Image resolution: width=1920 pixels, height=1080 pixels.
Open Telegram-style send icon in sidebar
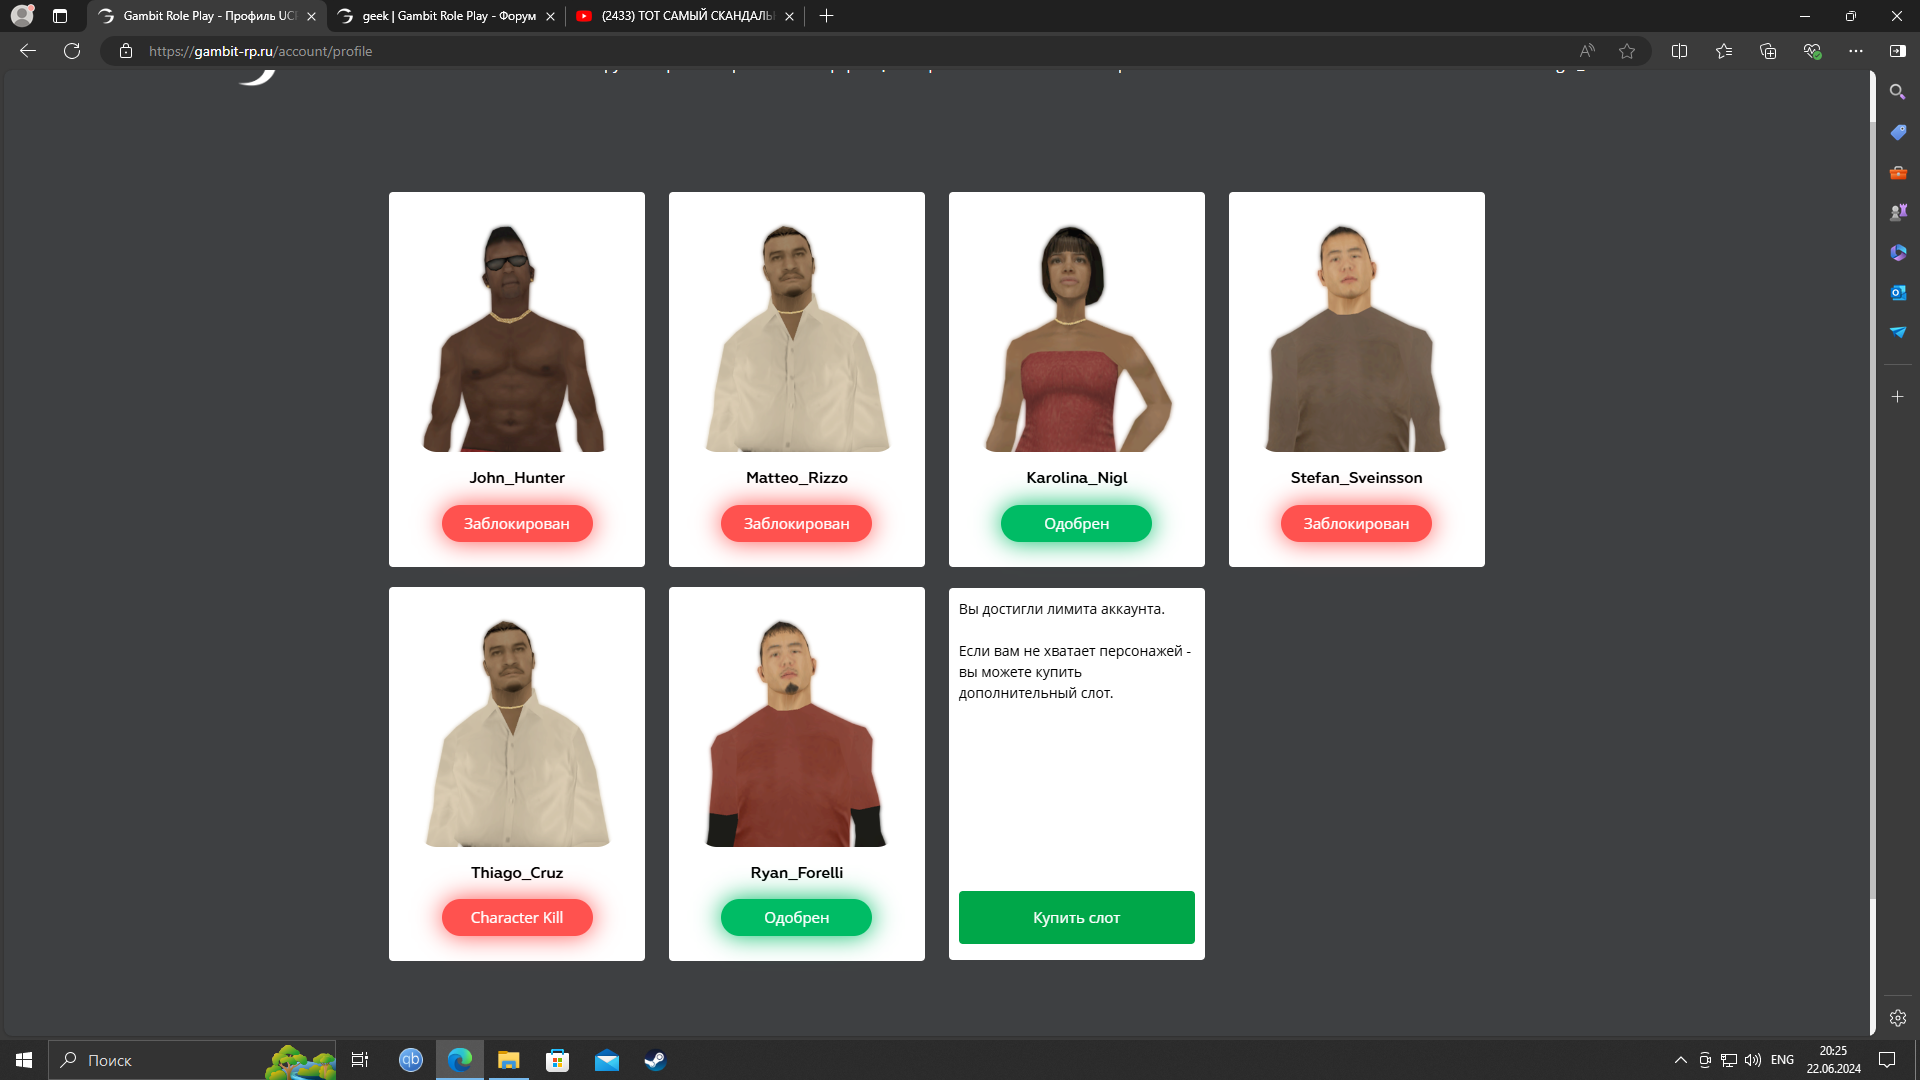pyautogui.click(x=1897, y=332)
